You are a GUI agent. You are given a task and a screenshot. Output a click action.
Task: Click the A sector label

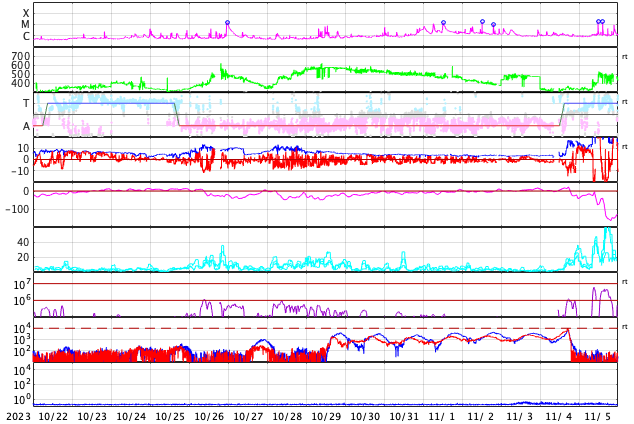26,127
